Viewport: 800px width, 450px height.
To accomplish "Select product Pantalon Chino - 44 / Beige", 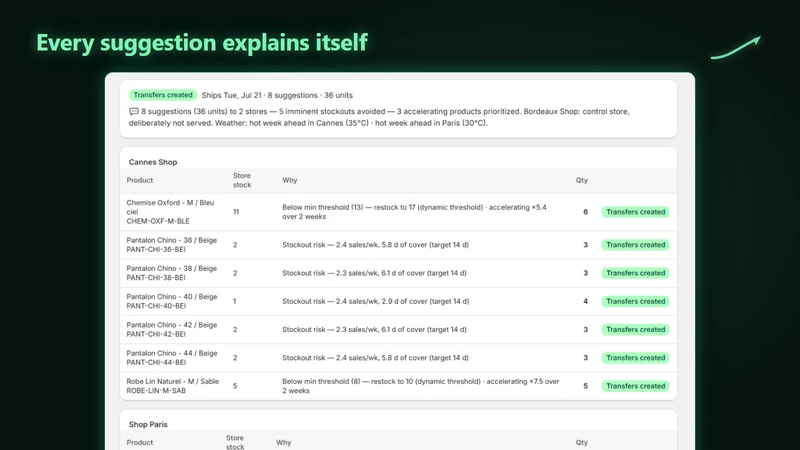I will point(171,353).
